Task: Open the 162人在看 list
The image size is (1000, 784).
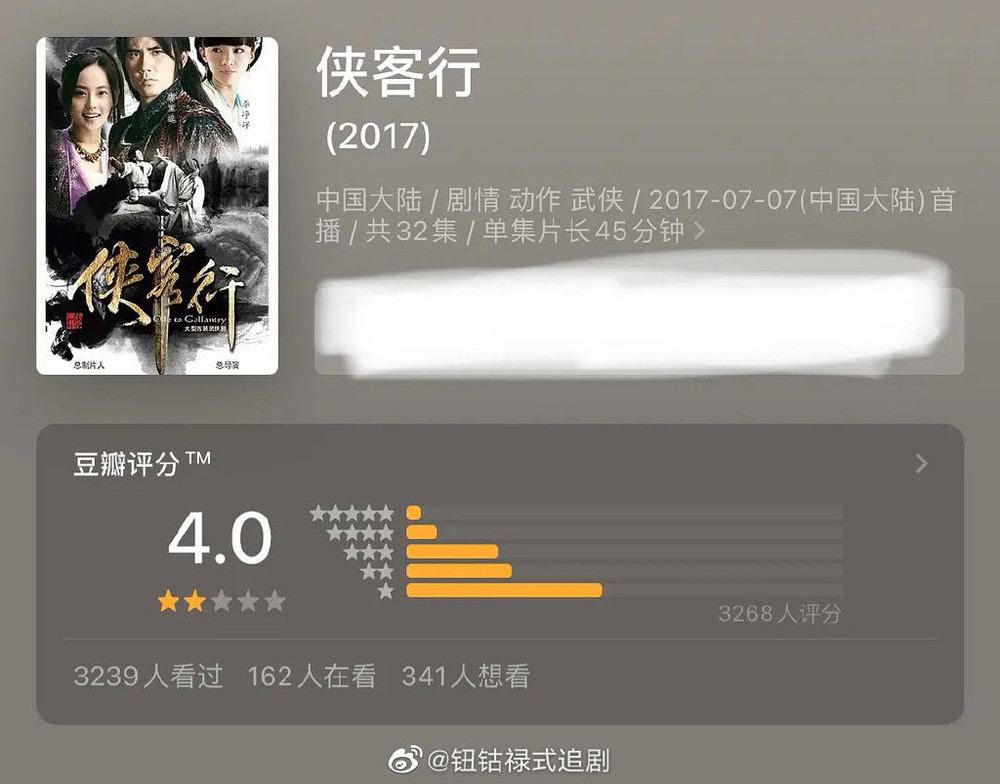Action: [x=312, y=676]
